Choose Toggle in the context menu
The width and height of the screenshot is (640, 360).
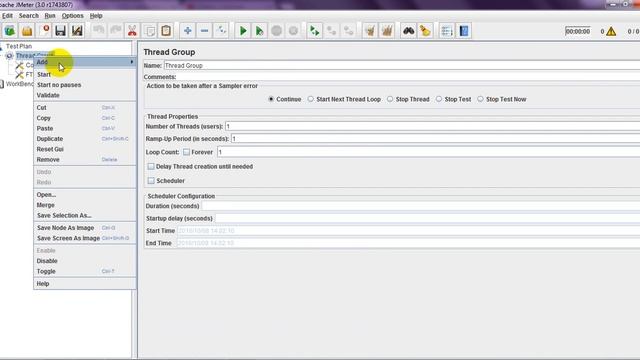84,271
